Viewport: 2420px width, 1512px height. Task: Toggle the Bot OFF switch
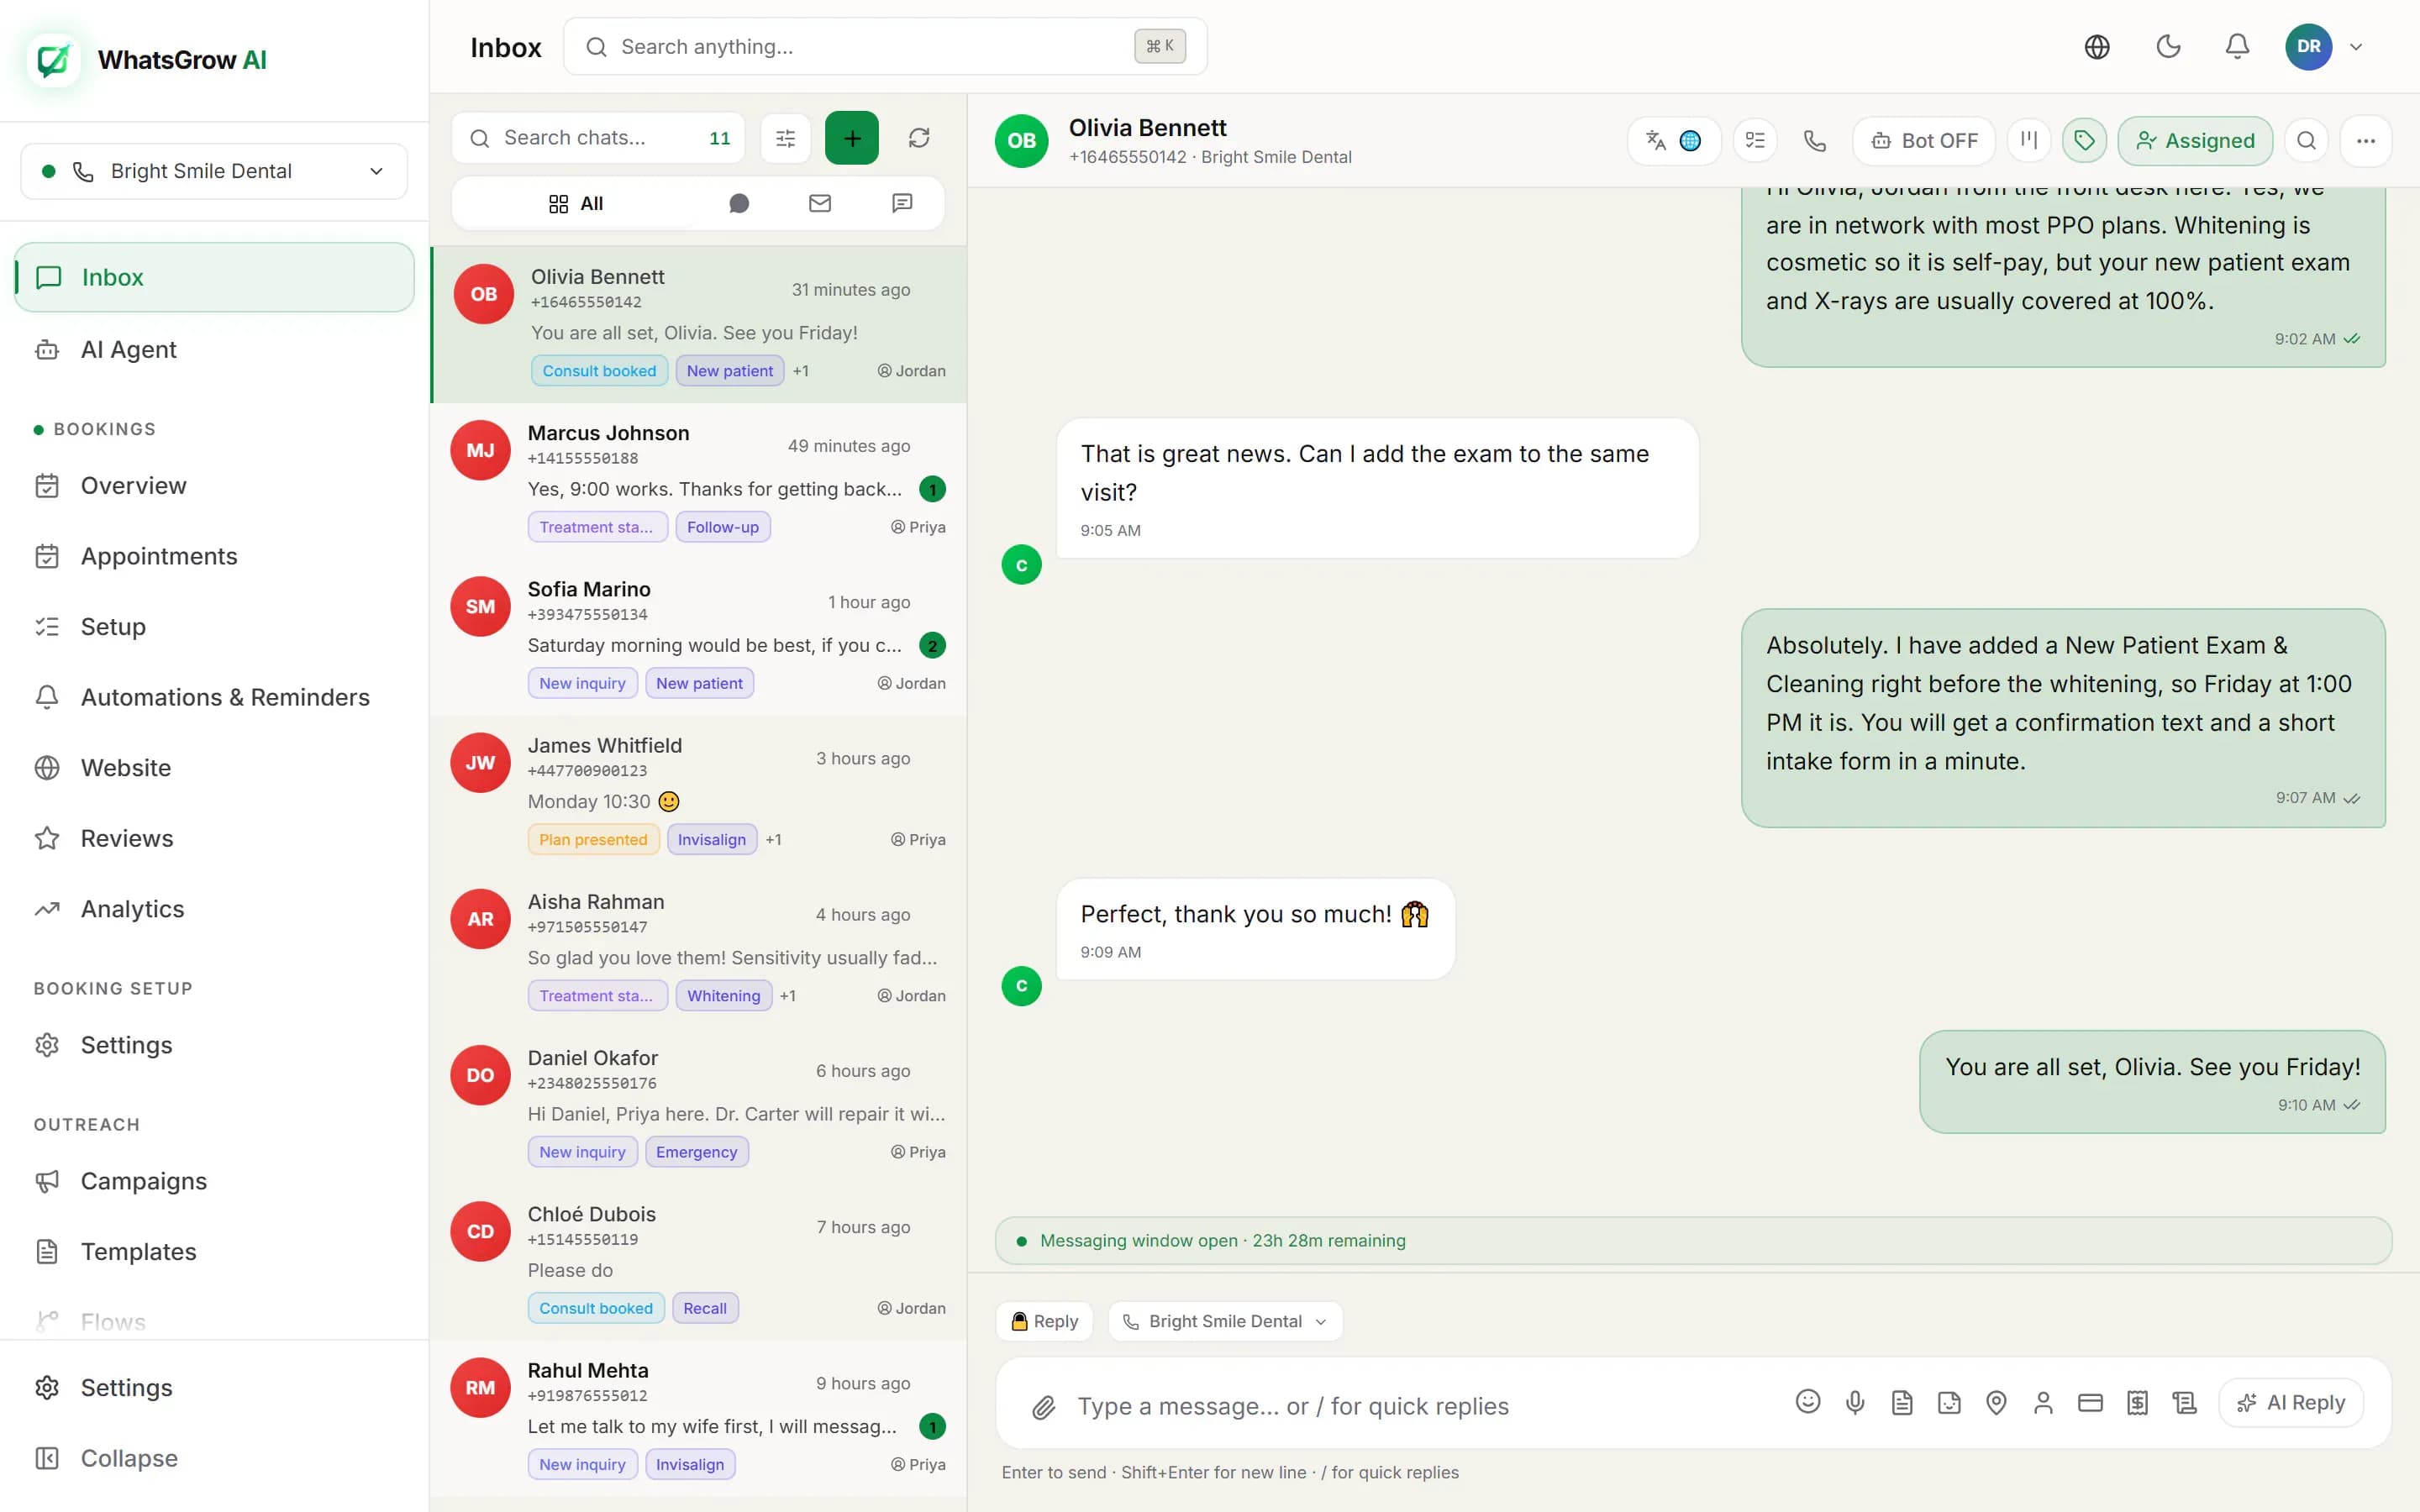[1924, 141]
